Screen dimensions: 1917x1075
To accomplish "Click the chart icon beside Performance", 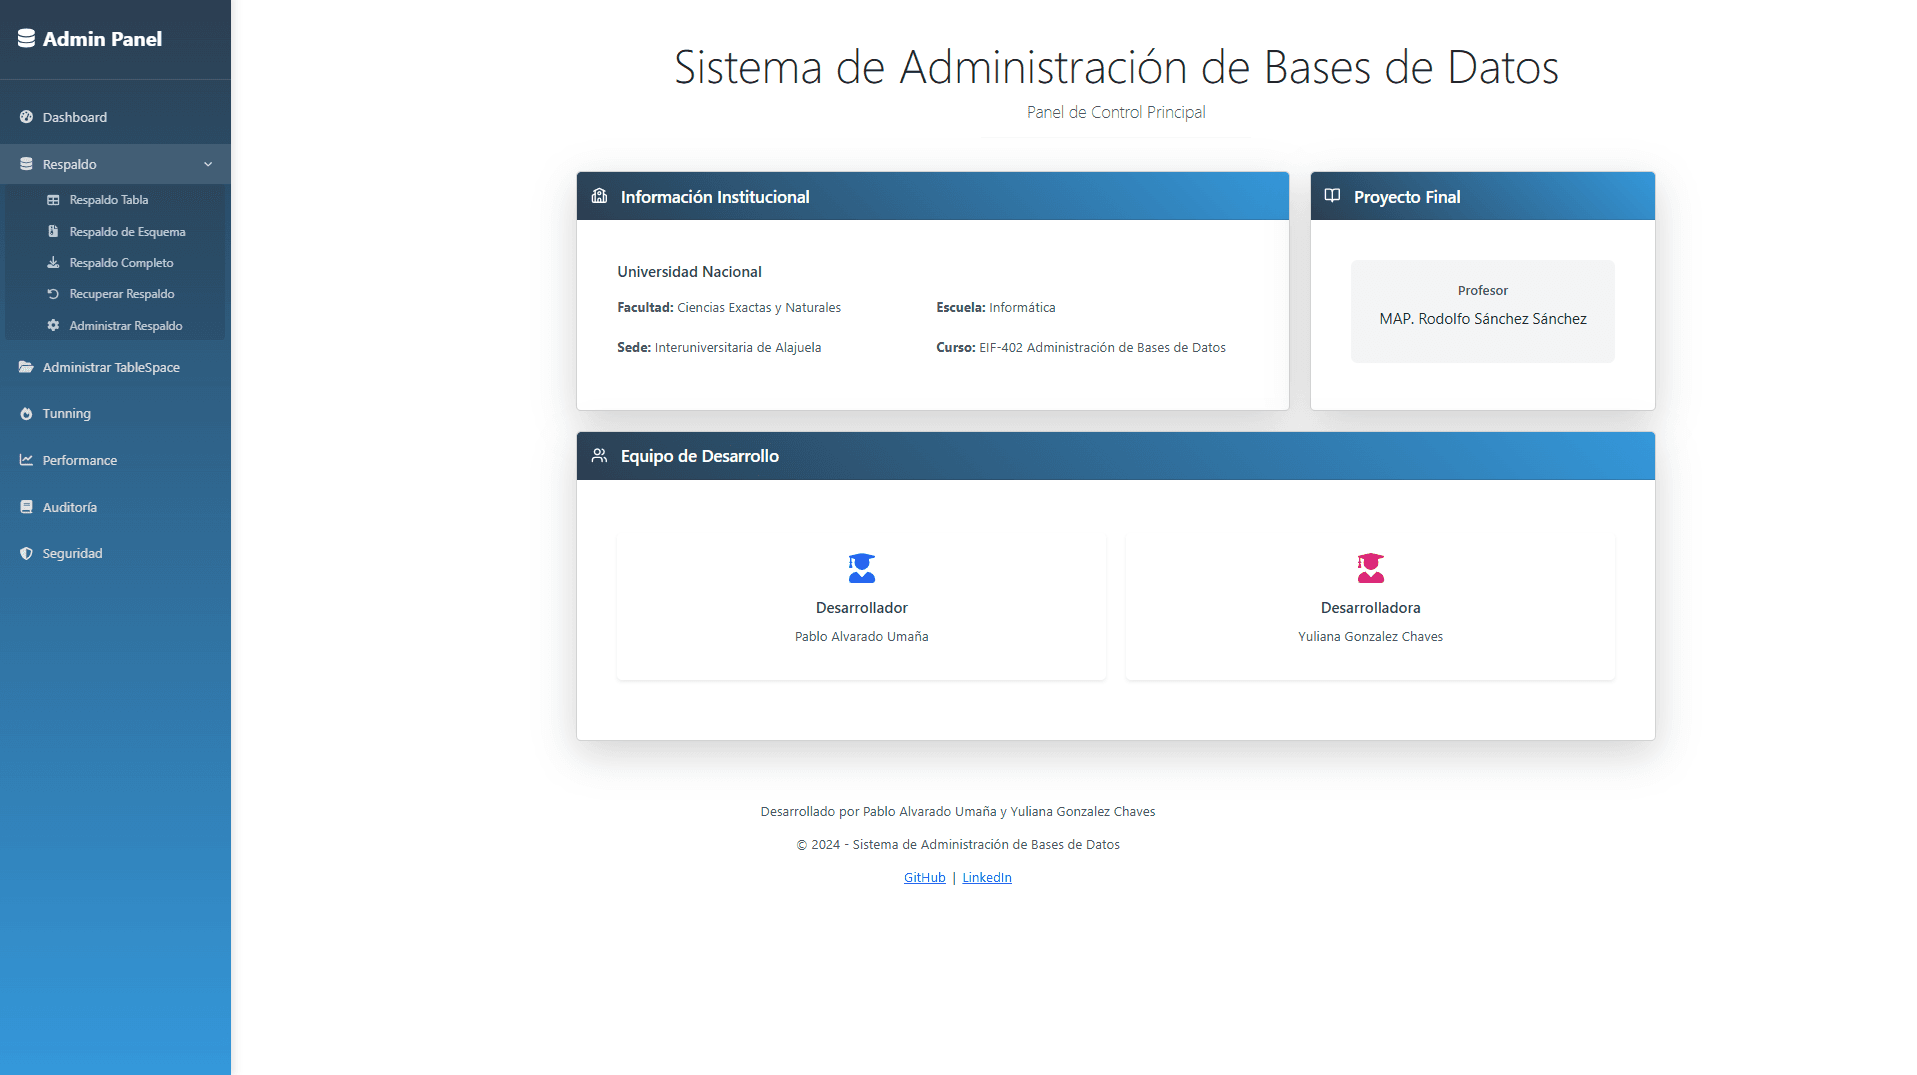I will 26,460.
